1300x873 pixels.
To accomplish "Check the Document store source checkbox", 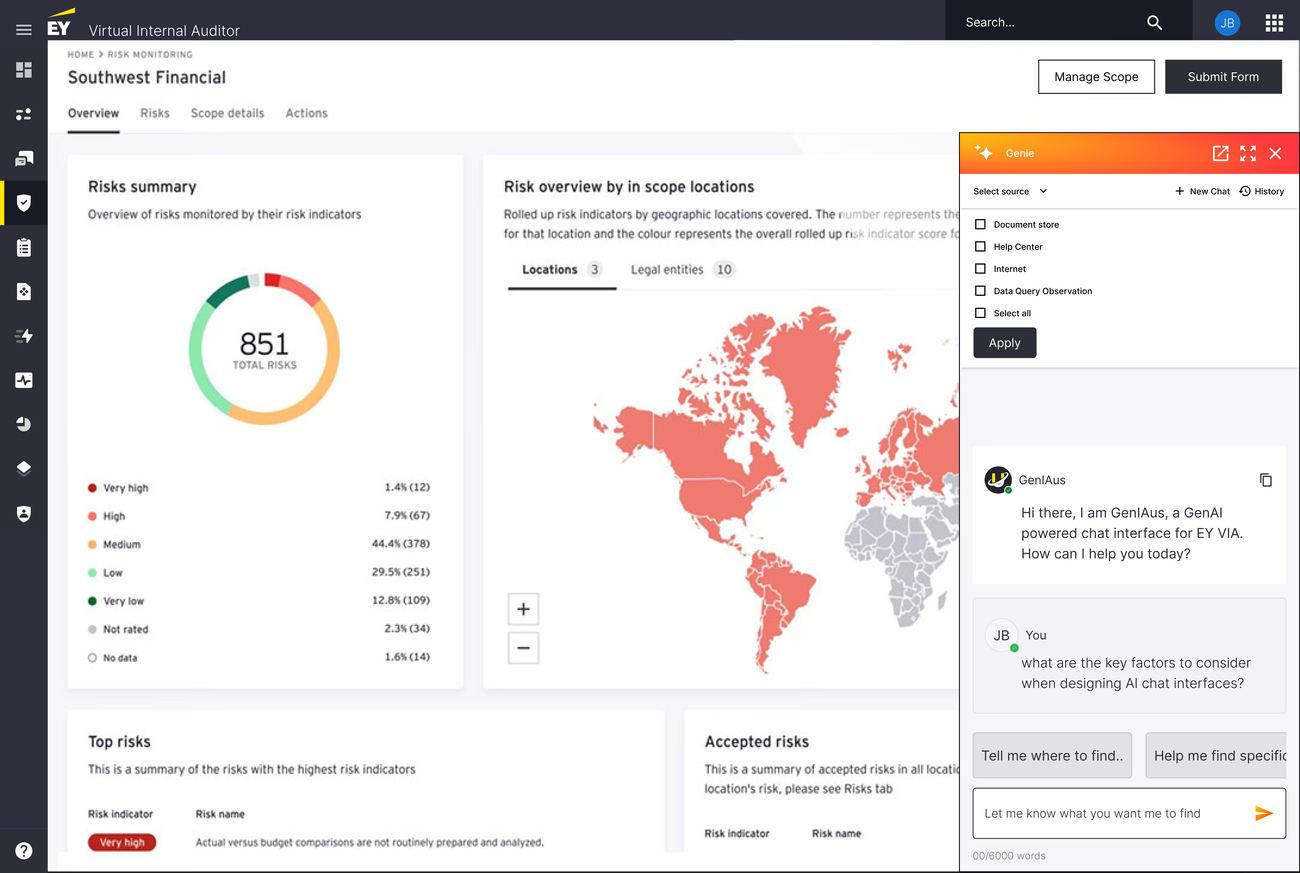I will [x=980, y=225].
